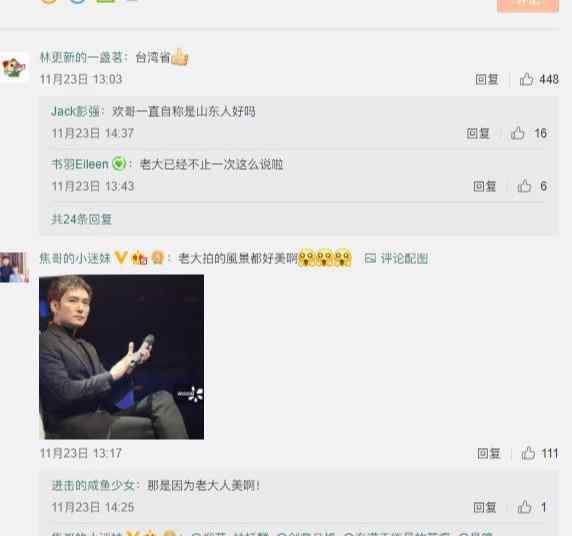Reply to the comment posted at 13:17

[489, 453]
